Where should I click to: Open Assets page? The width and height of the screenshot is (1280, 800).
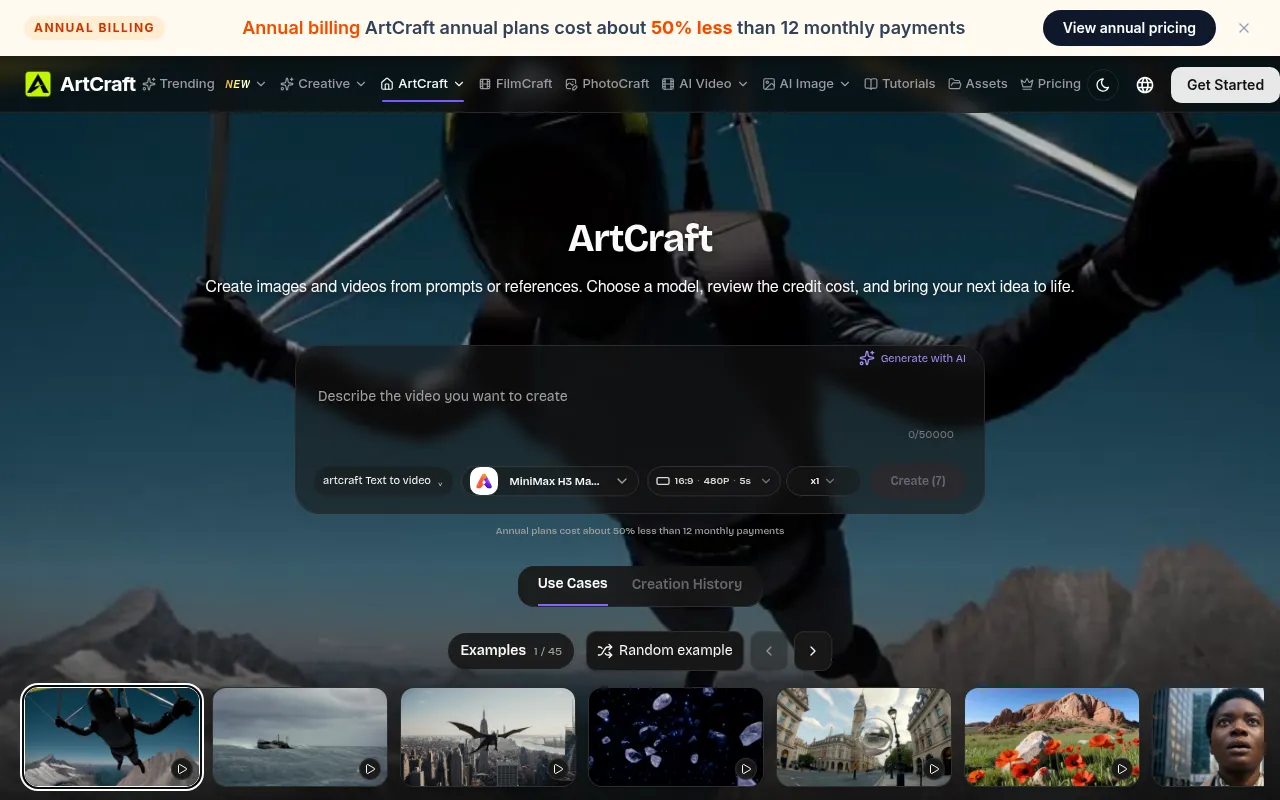tap(978, 84)
